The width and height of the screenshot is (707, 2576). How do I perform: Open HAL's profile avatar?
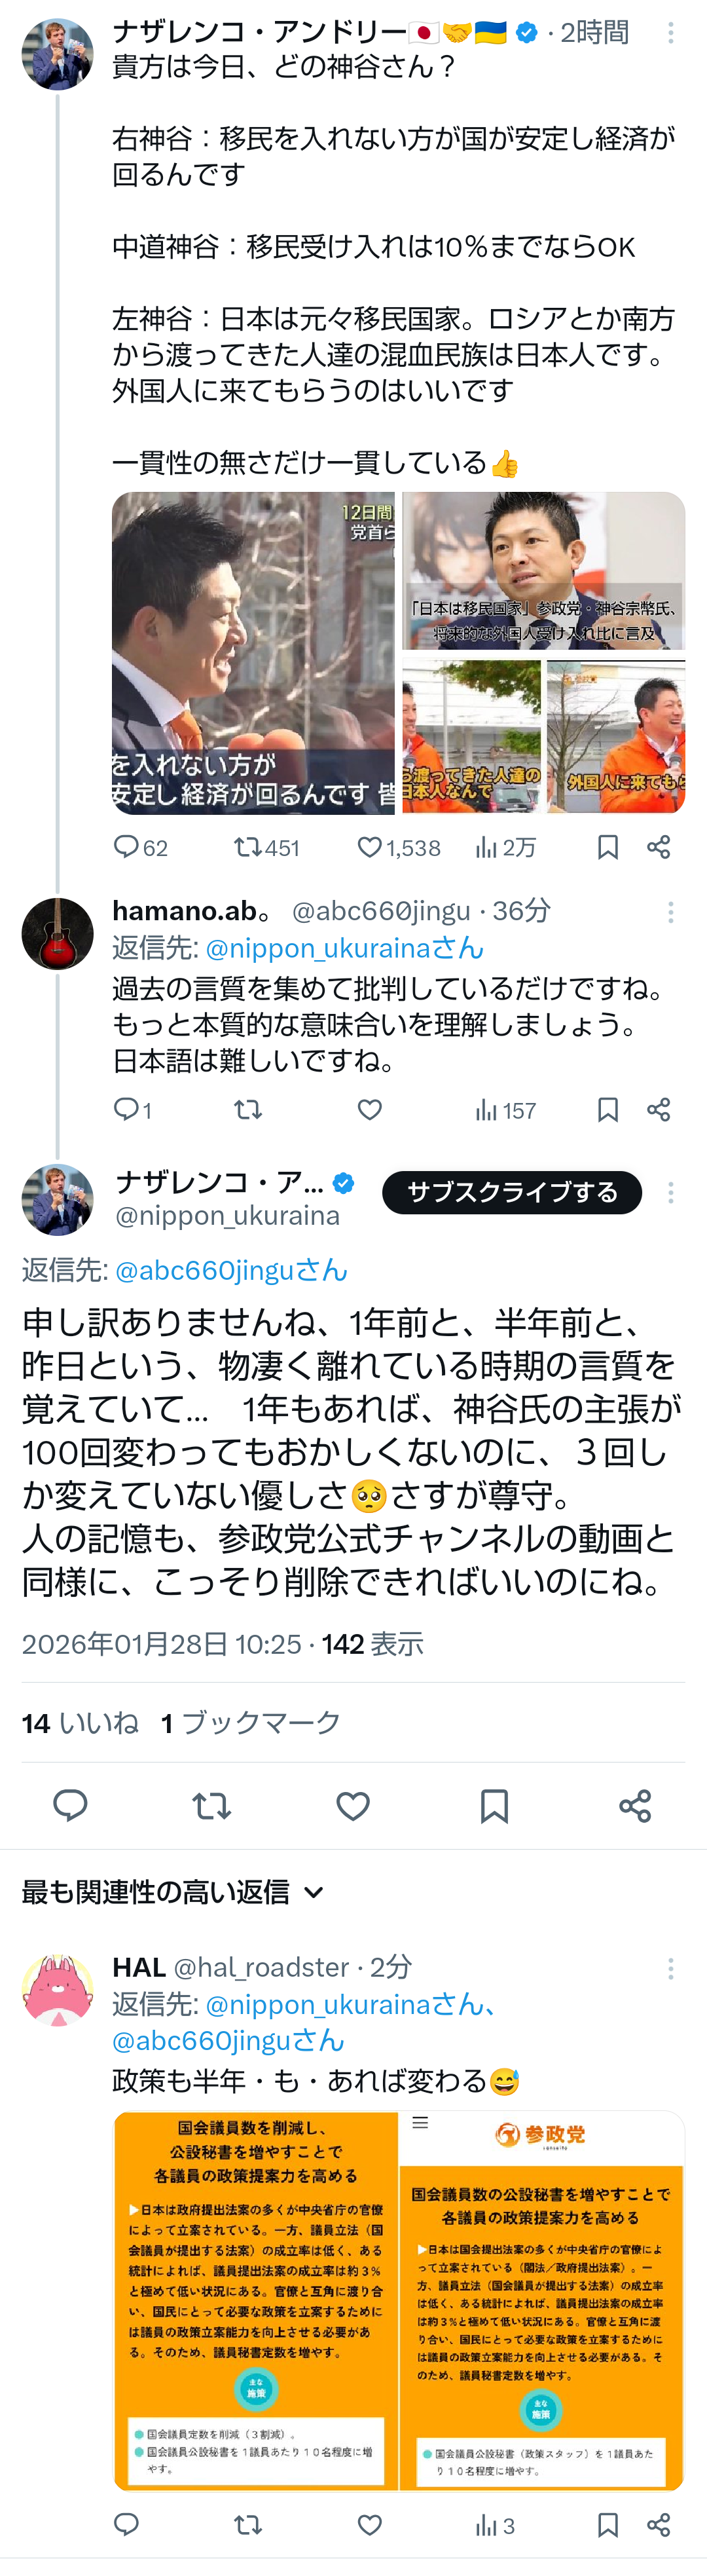(x=58, y=1989)
